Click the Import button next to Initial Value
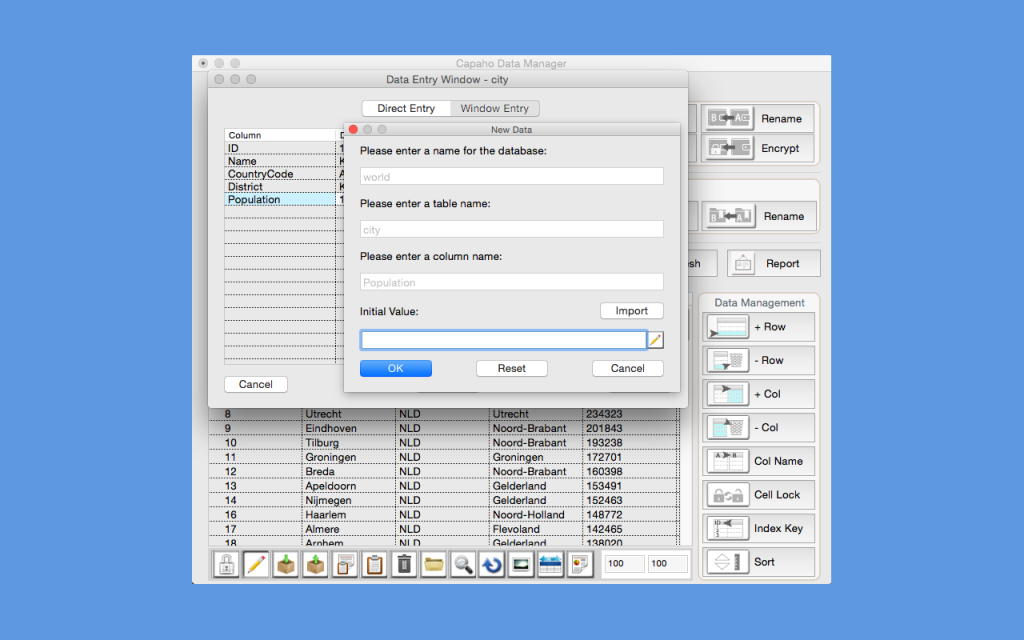The height and width of the screenshot is (640, 1024). 631,310
